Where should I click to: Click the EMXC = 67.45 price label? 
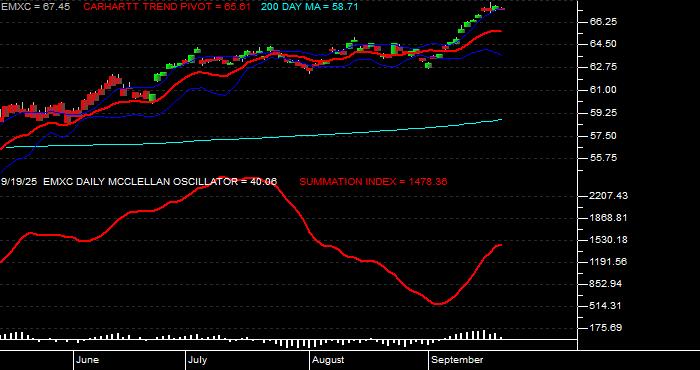(35, 7)
